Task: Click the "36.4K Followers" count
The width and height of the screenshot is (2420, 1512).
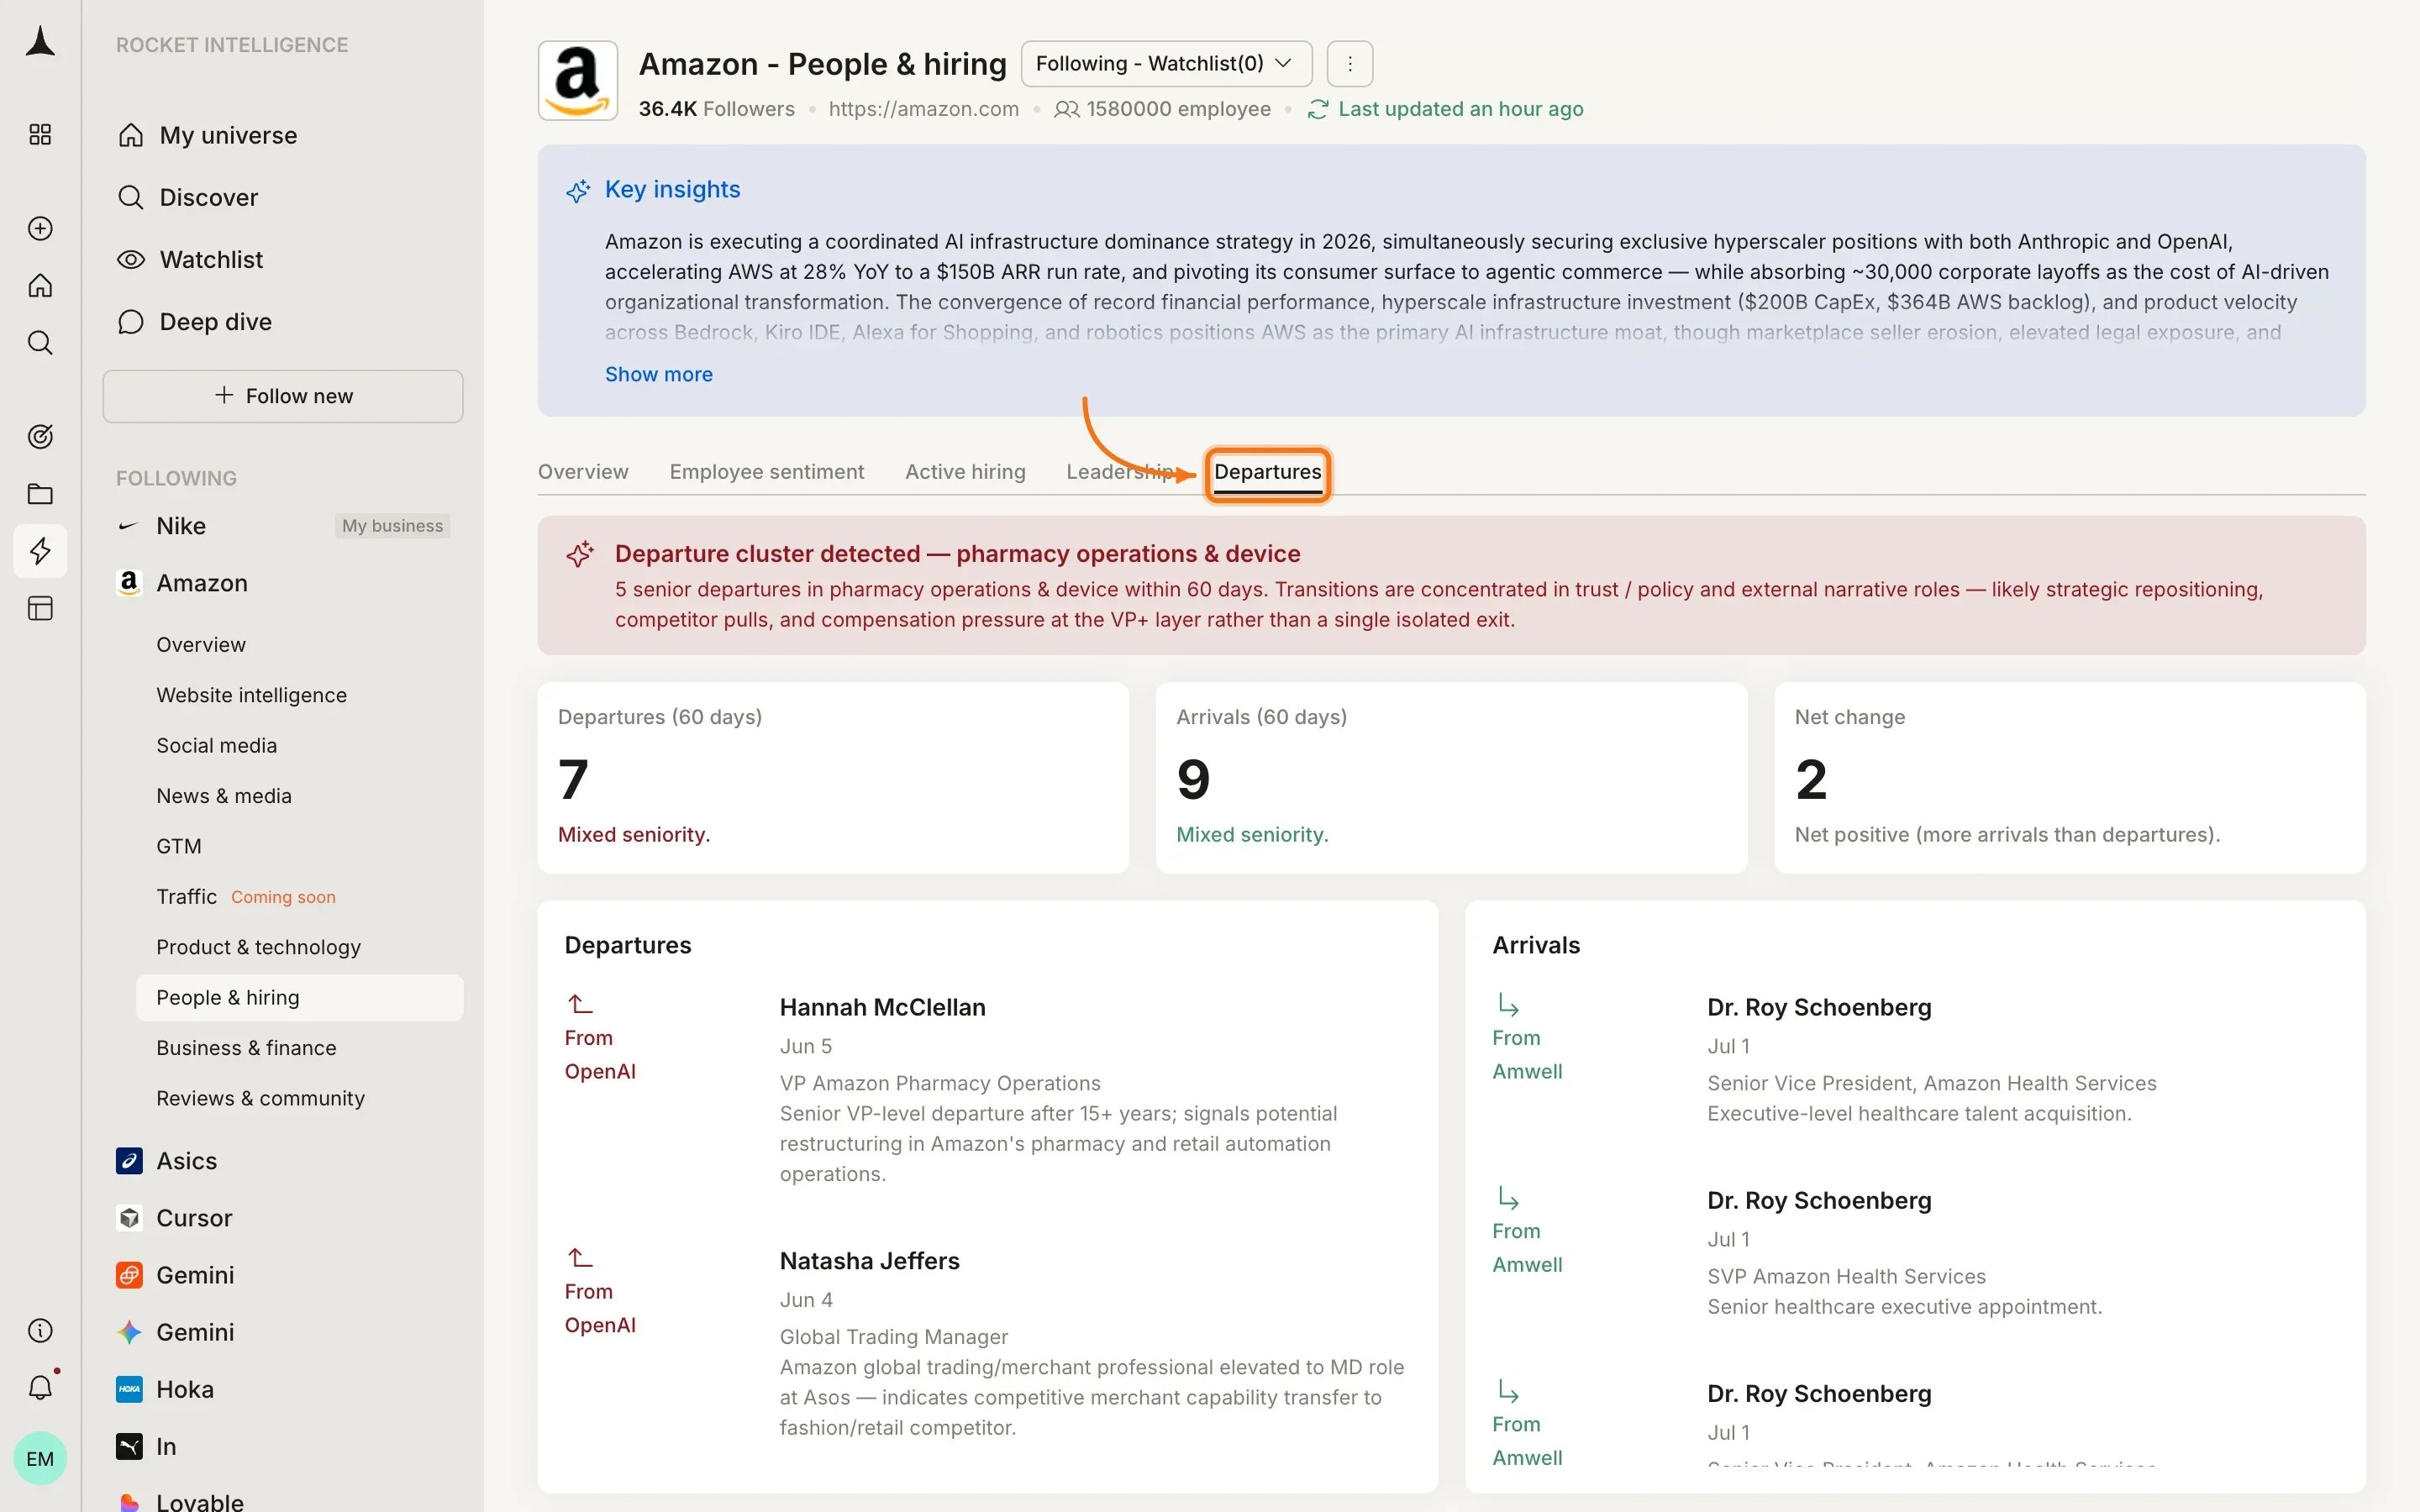Action: [716, 109]
